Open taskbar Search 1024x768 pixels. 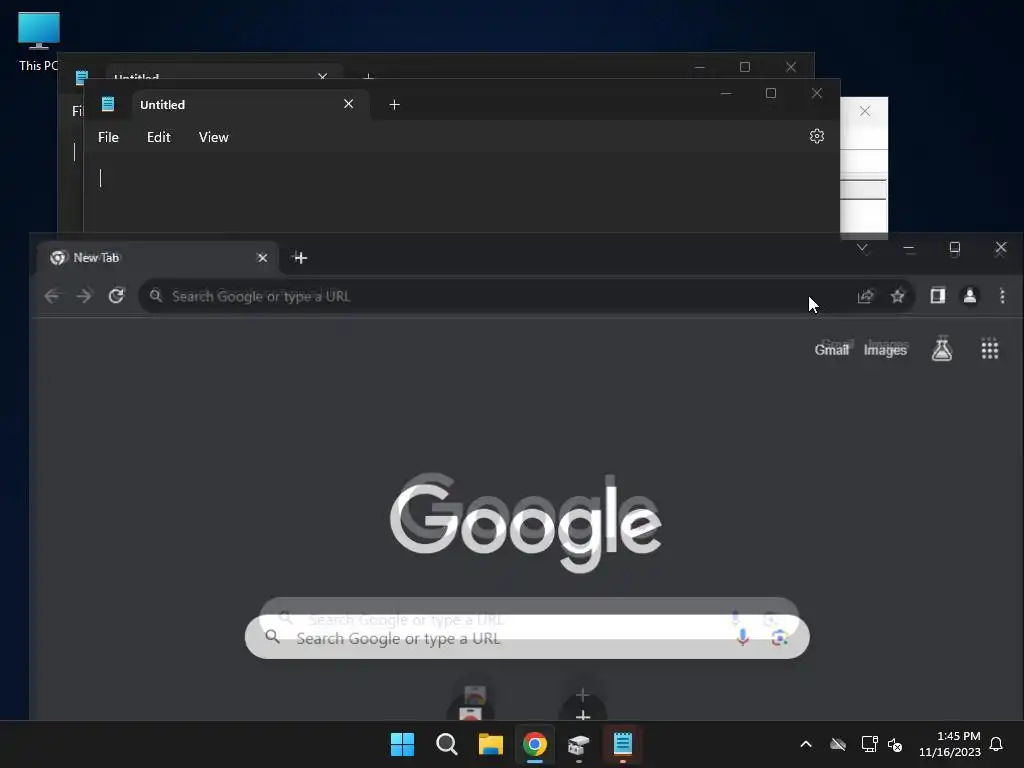(x=447, y=744)
